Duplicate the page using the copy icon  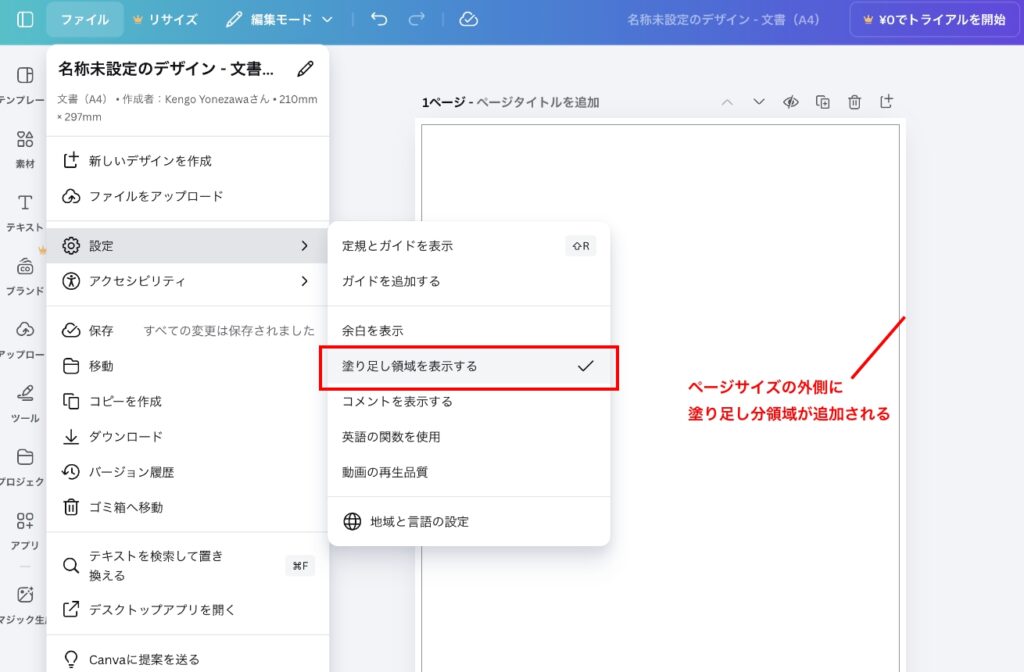point(821,101)
